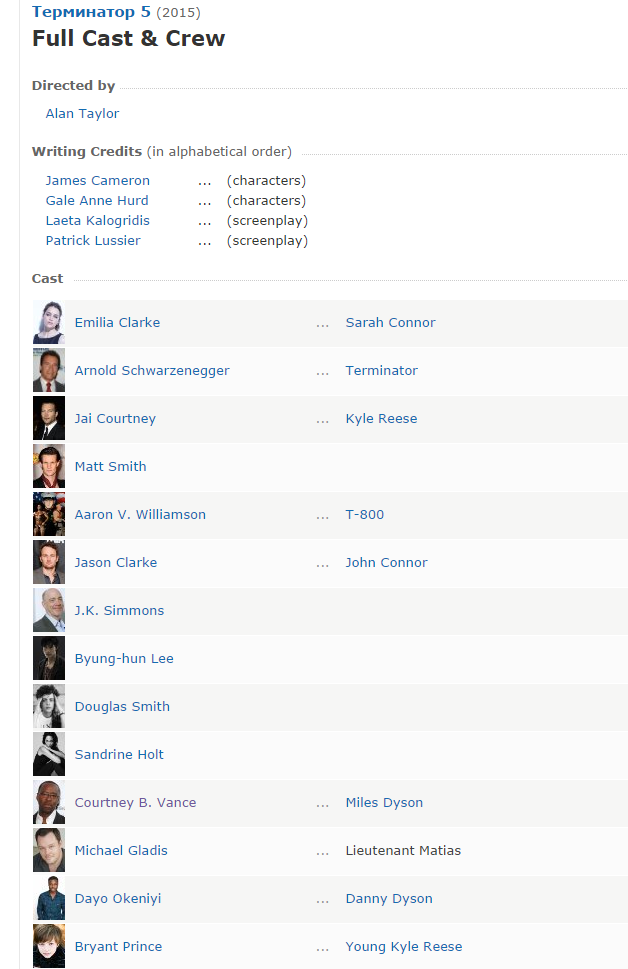Open Laeta Kalogridis' profile link
This screenshot has width=628, height=969.
click(98, 221)
